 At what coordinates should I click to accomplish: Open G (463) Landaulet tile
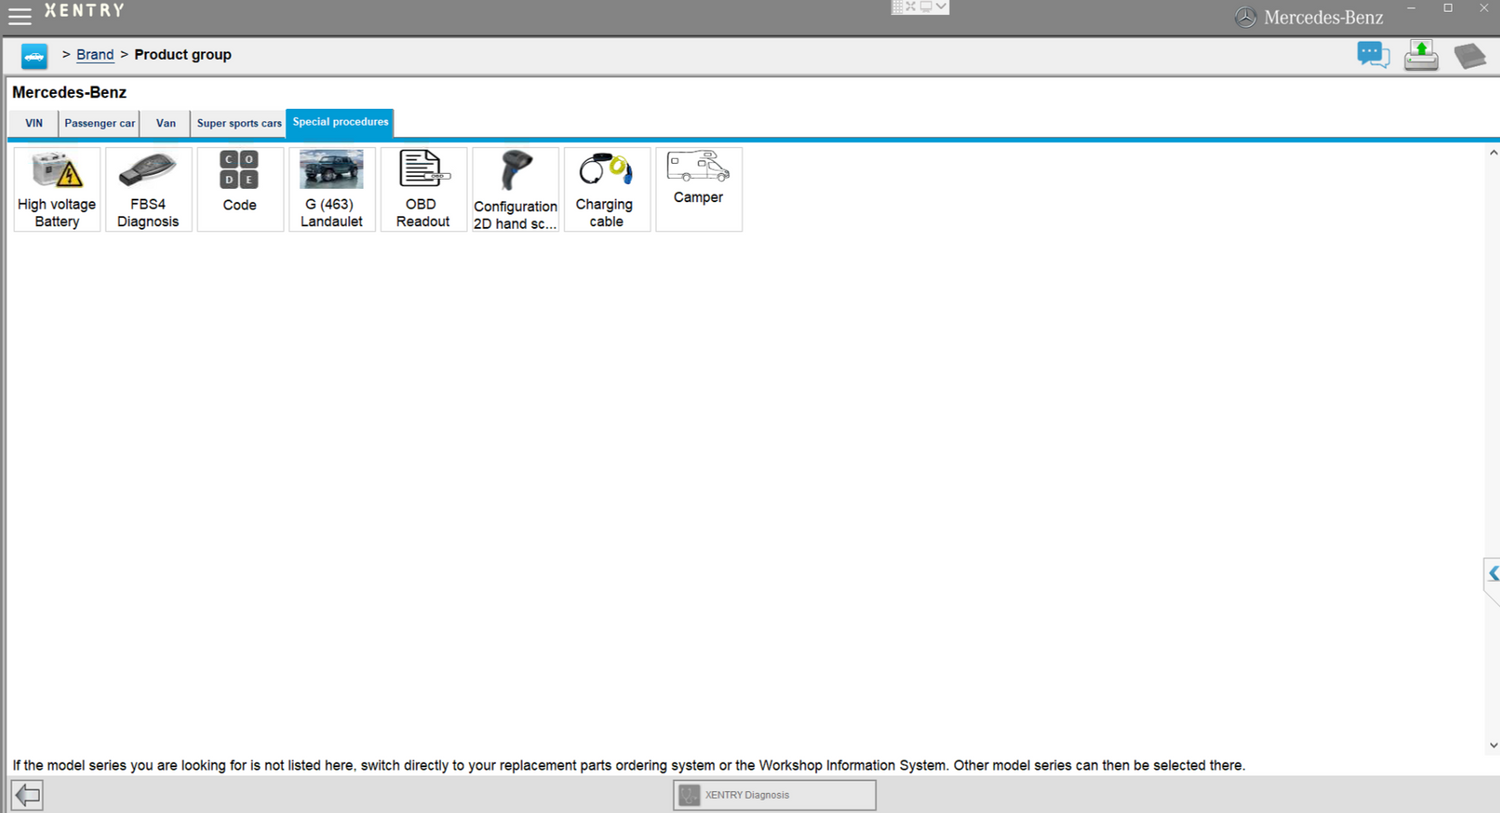pos(332,190)
